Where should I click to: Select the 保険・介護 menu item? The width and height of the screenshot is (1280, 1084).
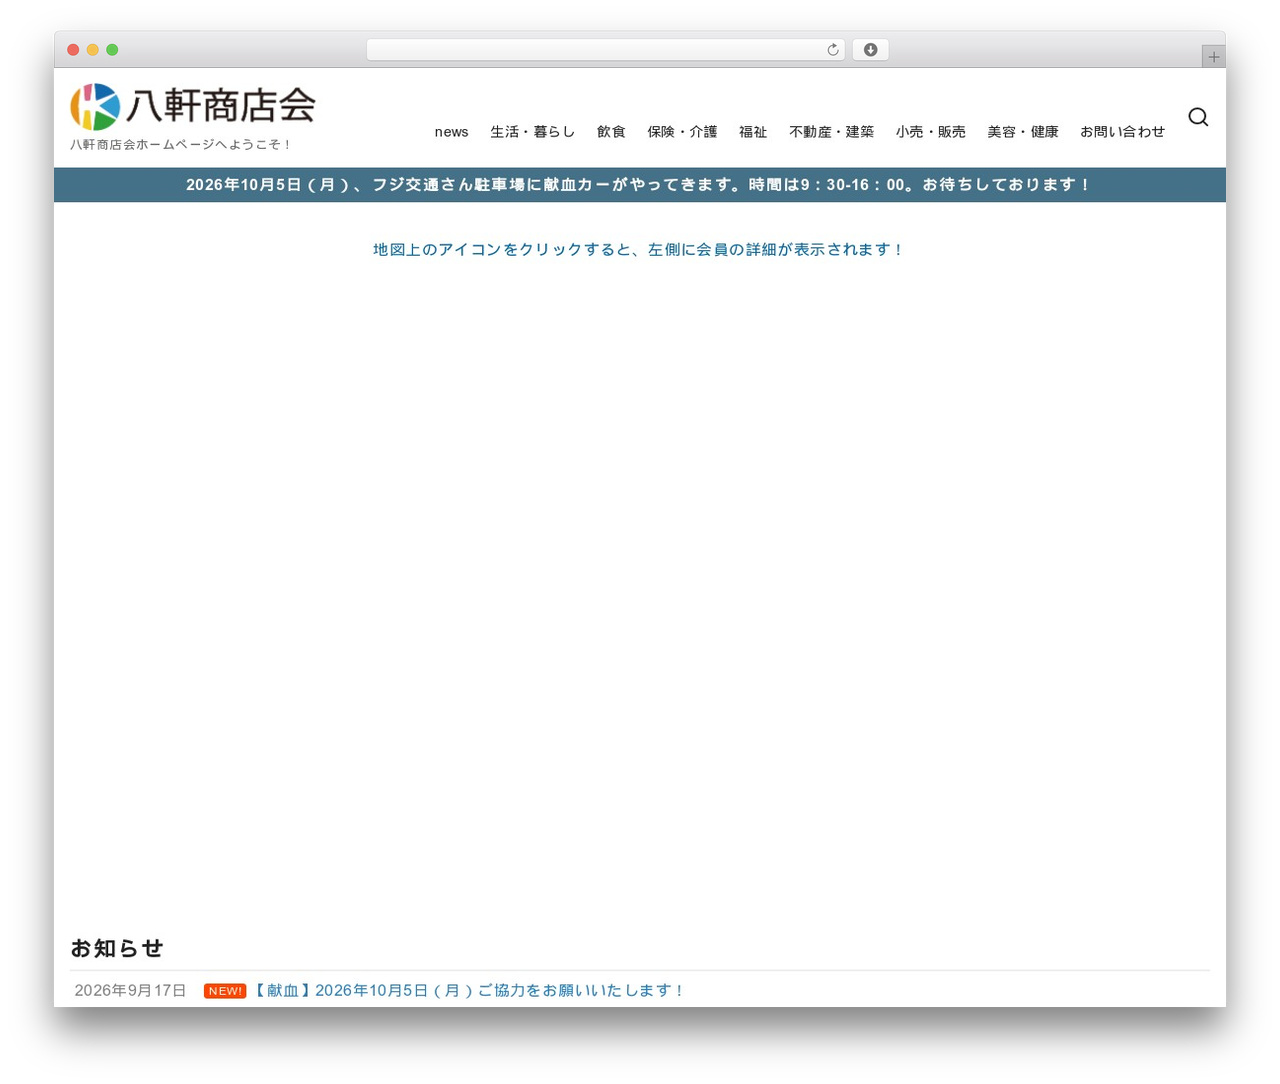(x=682, y=132)
